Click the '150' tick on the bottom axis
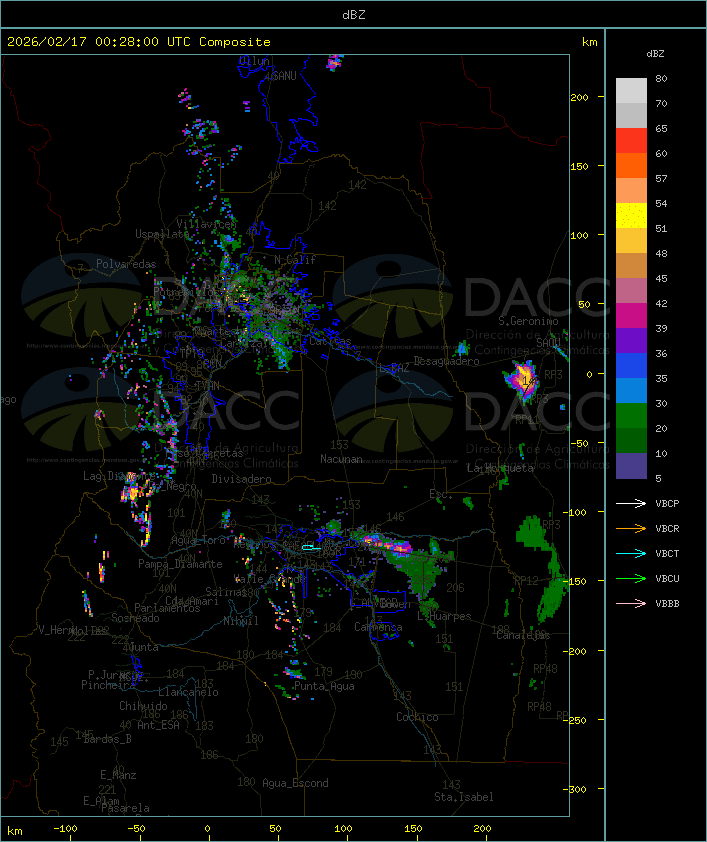The image size is (707, 842). coord(413,829)
